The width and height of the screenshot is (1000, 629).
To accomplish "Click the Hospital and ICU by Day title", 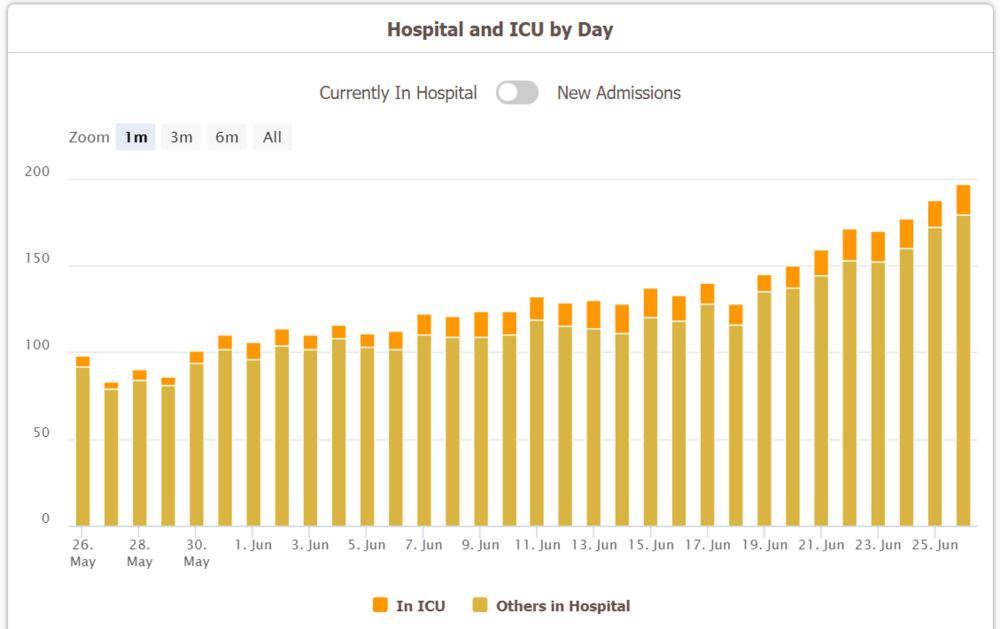I will [x=500, y=30].
